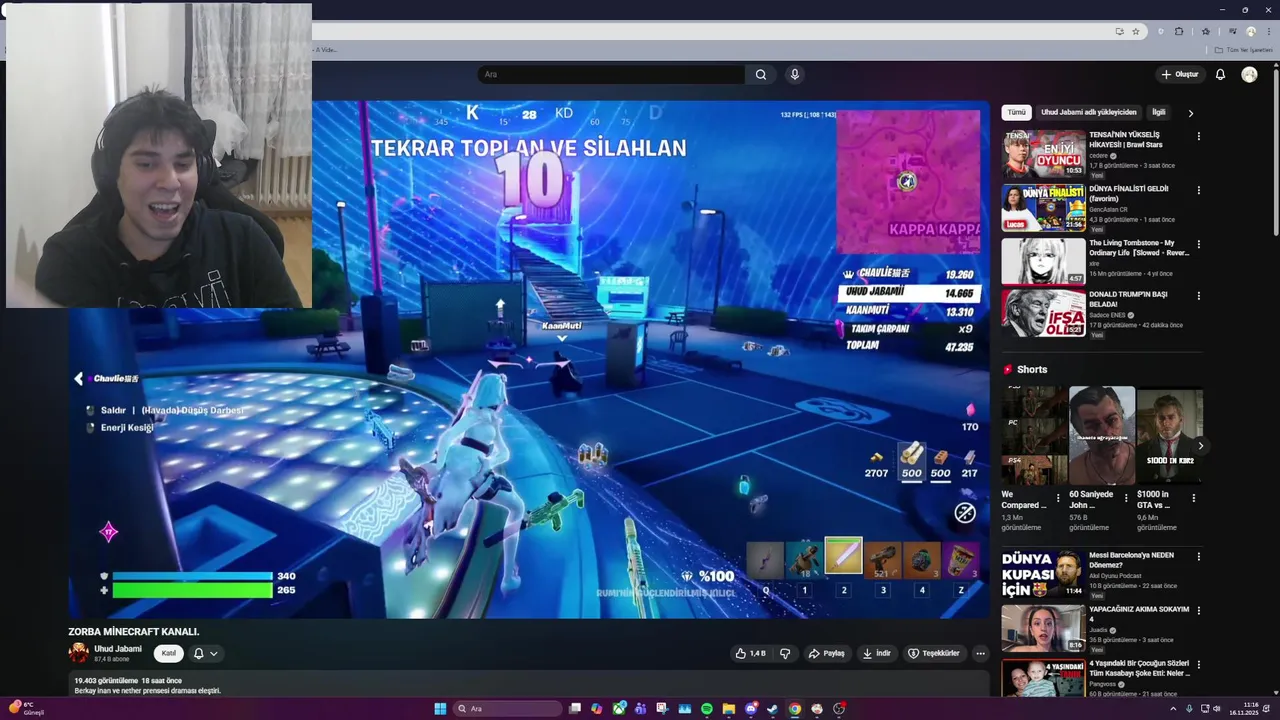Open options for '60 Saniyede John' short

click(1126, 497)
